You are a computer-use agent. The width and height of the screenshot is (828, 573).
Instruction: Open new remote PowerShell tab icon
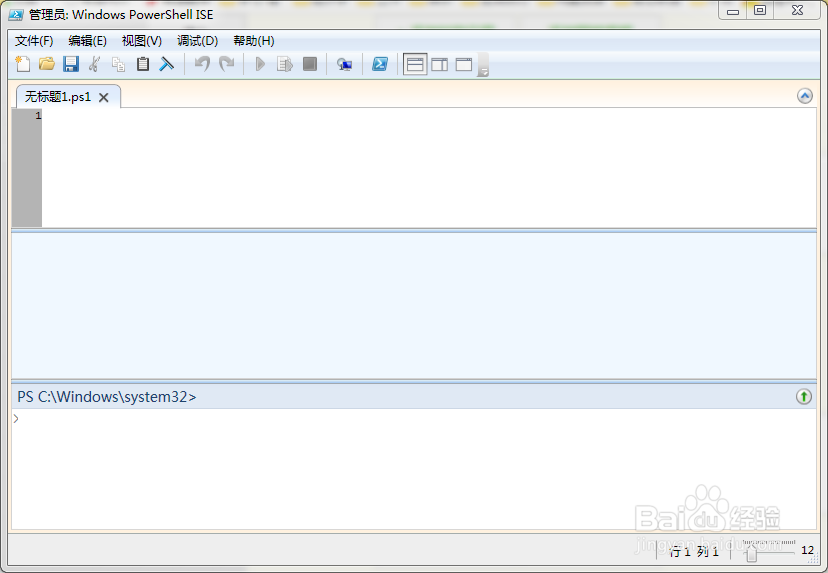[345, 64]
